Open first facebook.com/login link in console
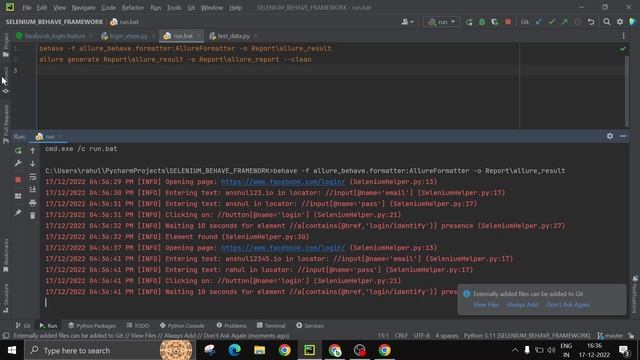The image size is (640, 360). [x=283, y=182]
